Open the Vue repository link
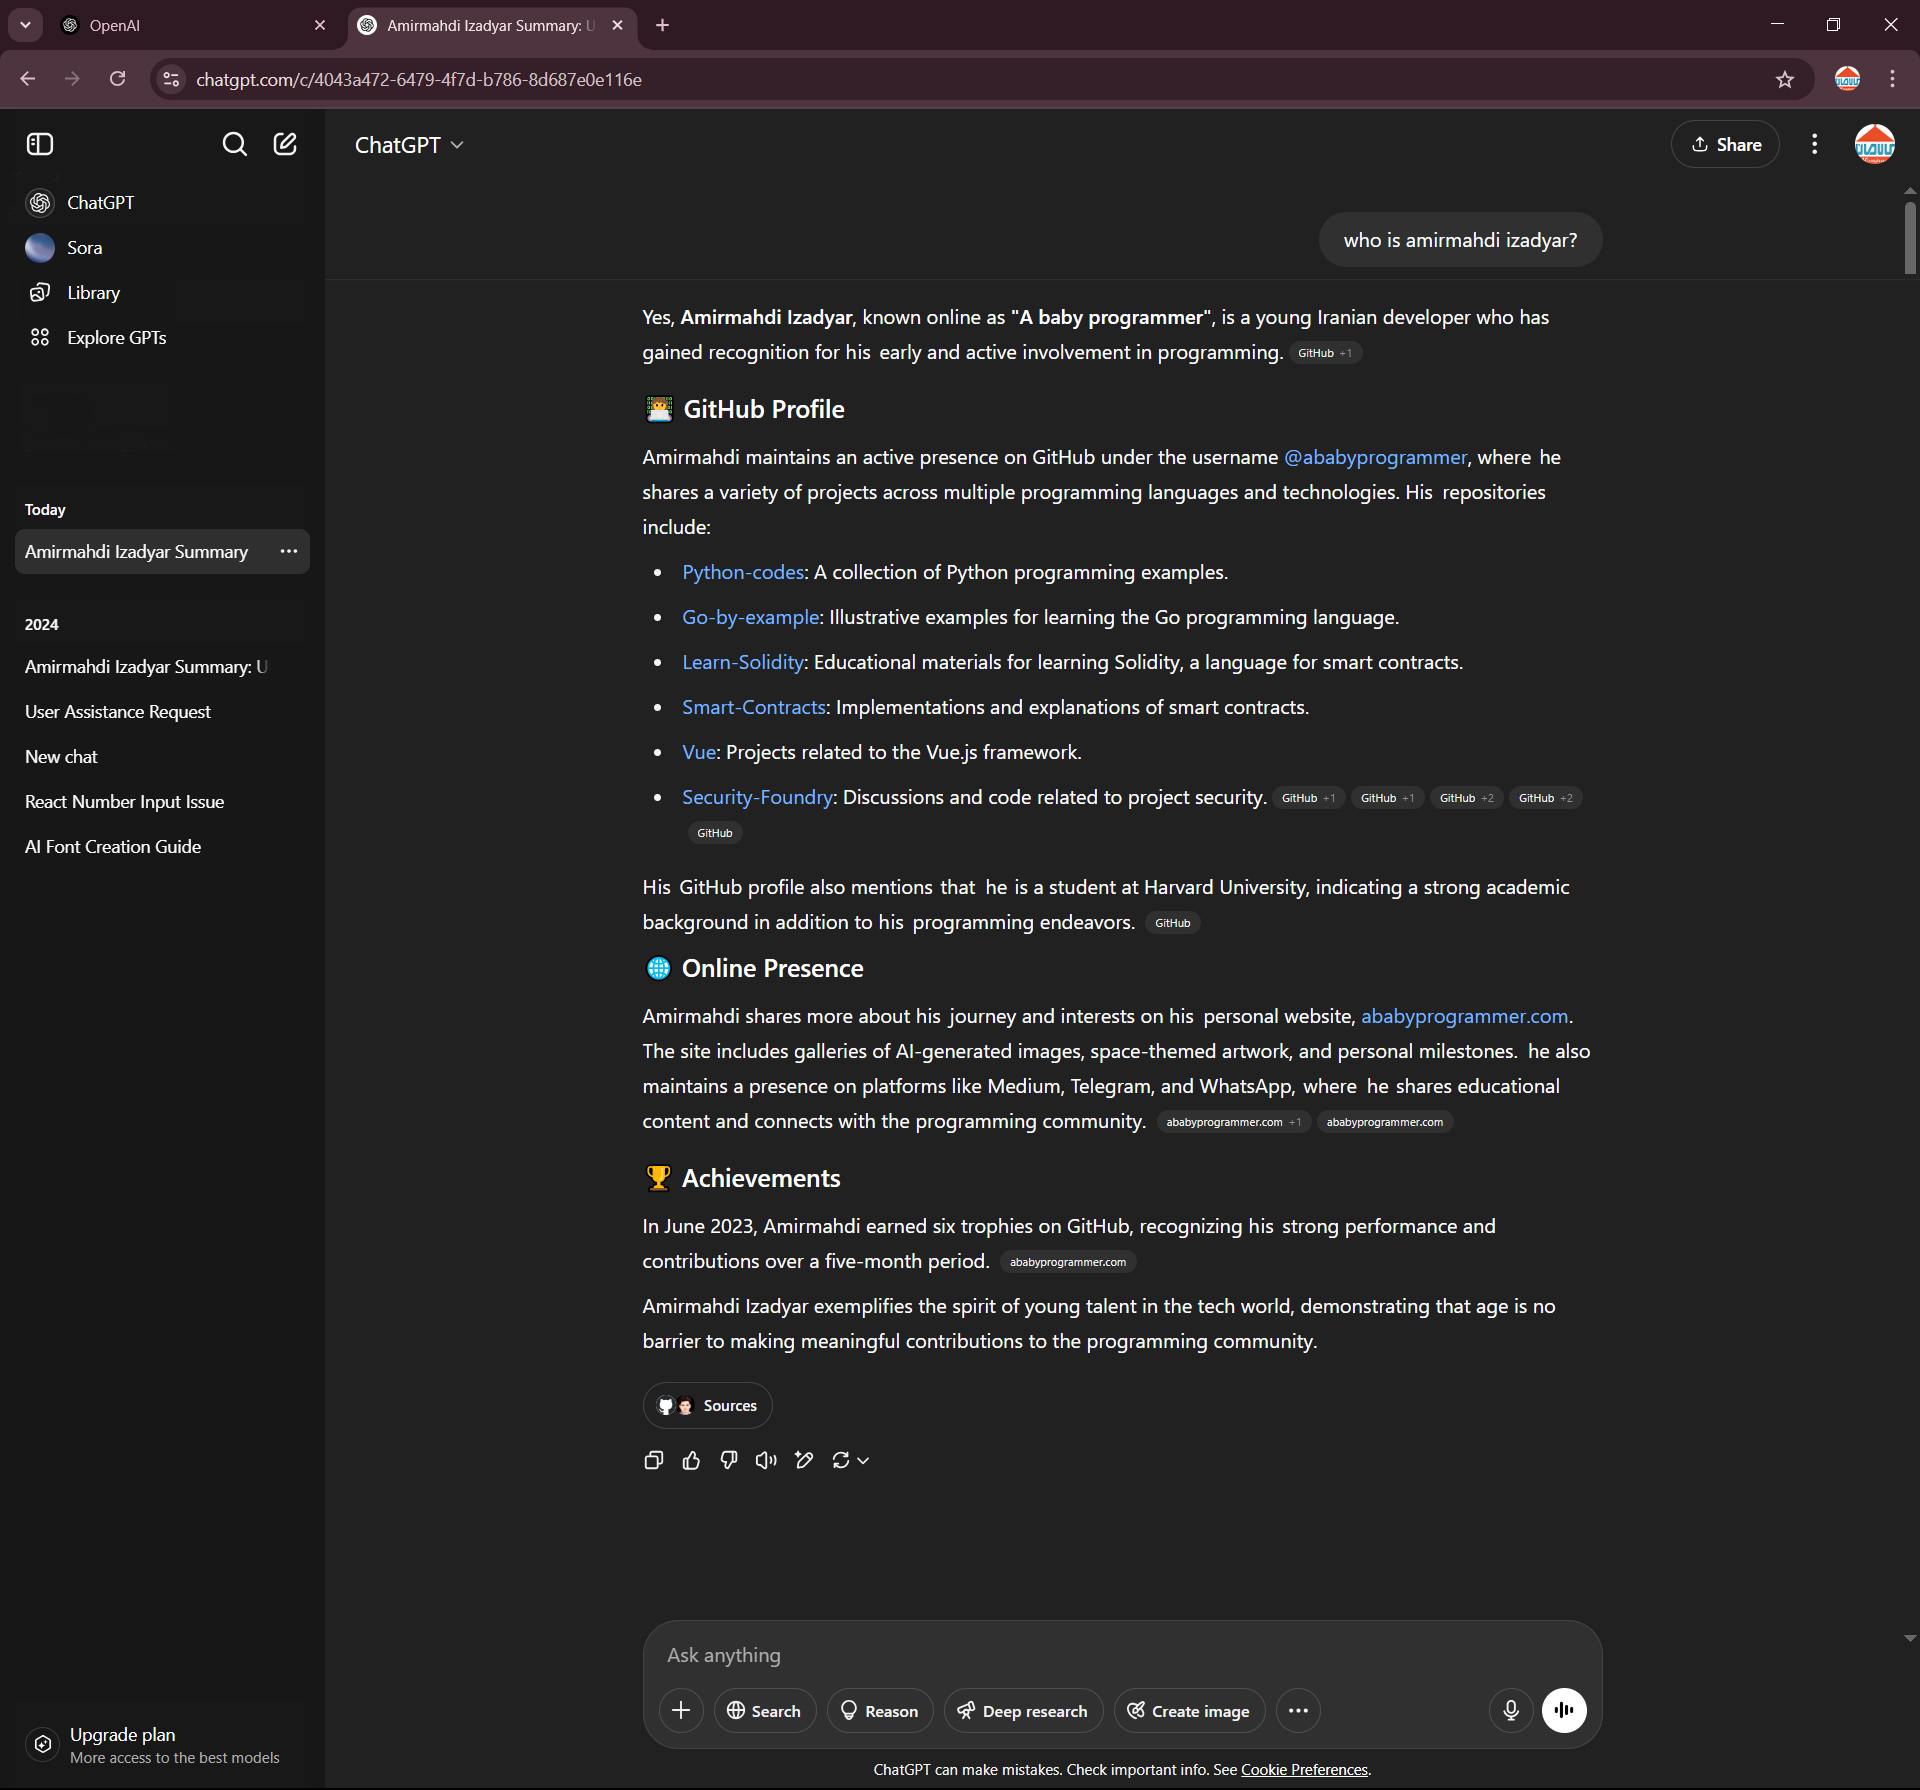This screenshot has width=1920, height=1790. [x=698, y=752]
